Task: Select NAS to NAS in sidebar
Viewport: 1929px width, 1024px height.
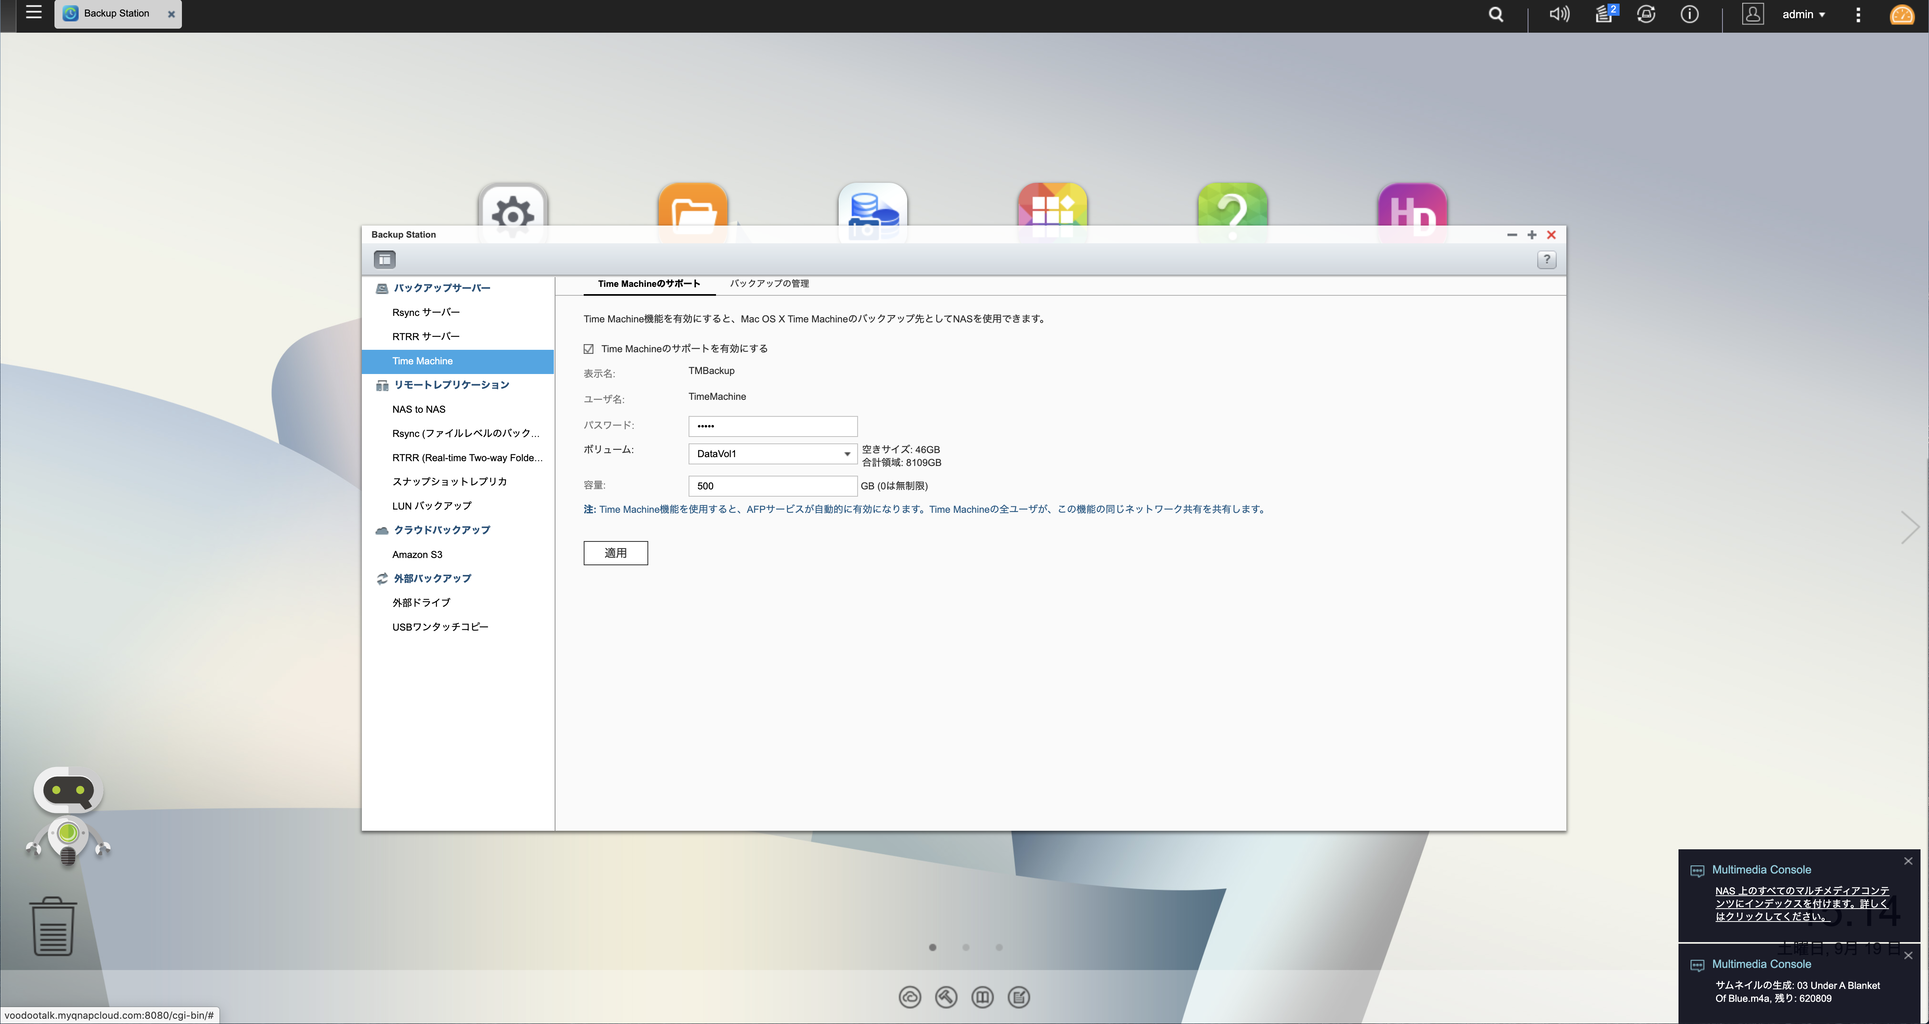Action: click(x=419, y=409)
